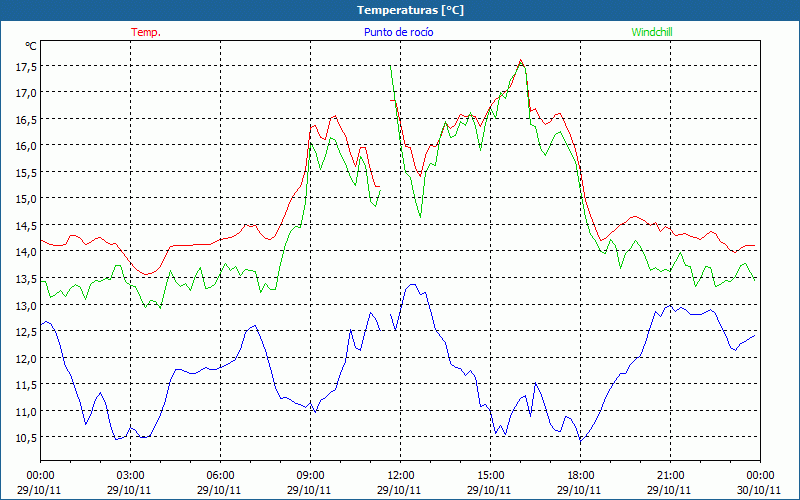Click the 30/10/11 date label
800x500 pixels.
pos(760,490)
